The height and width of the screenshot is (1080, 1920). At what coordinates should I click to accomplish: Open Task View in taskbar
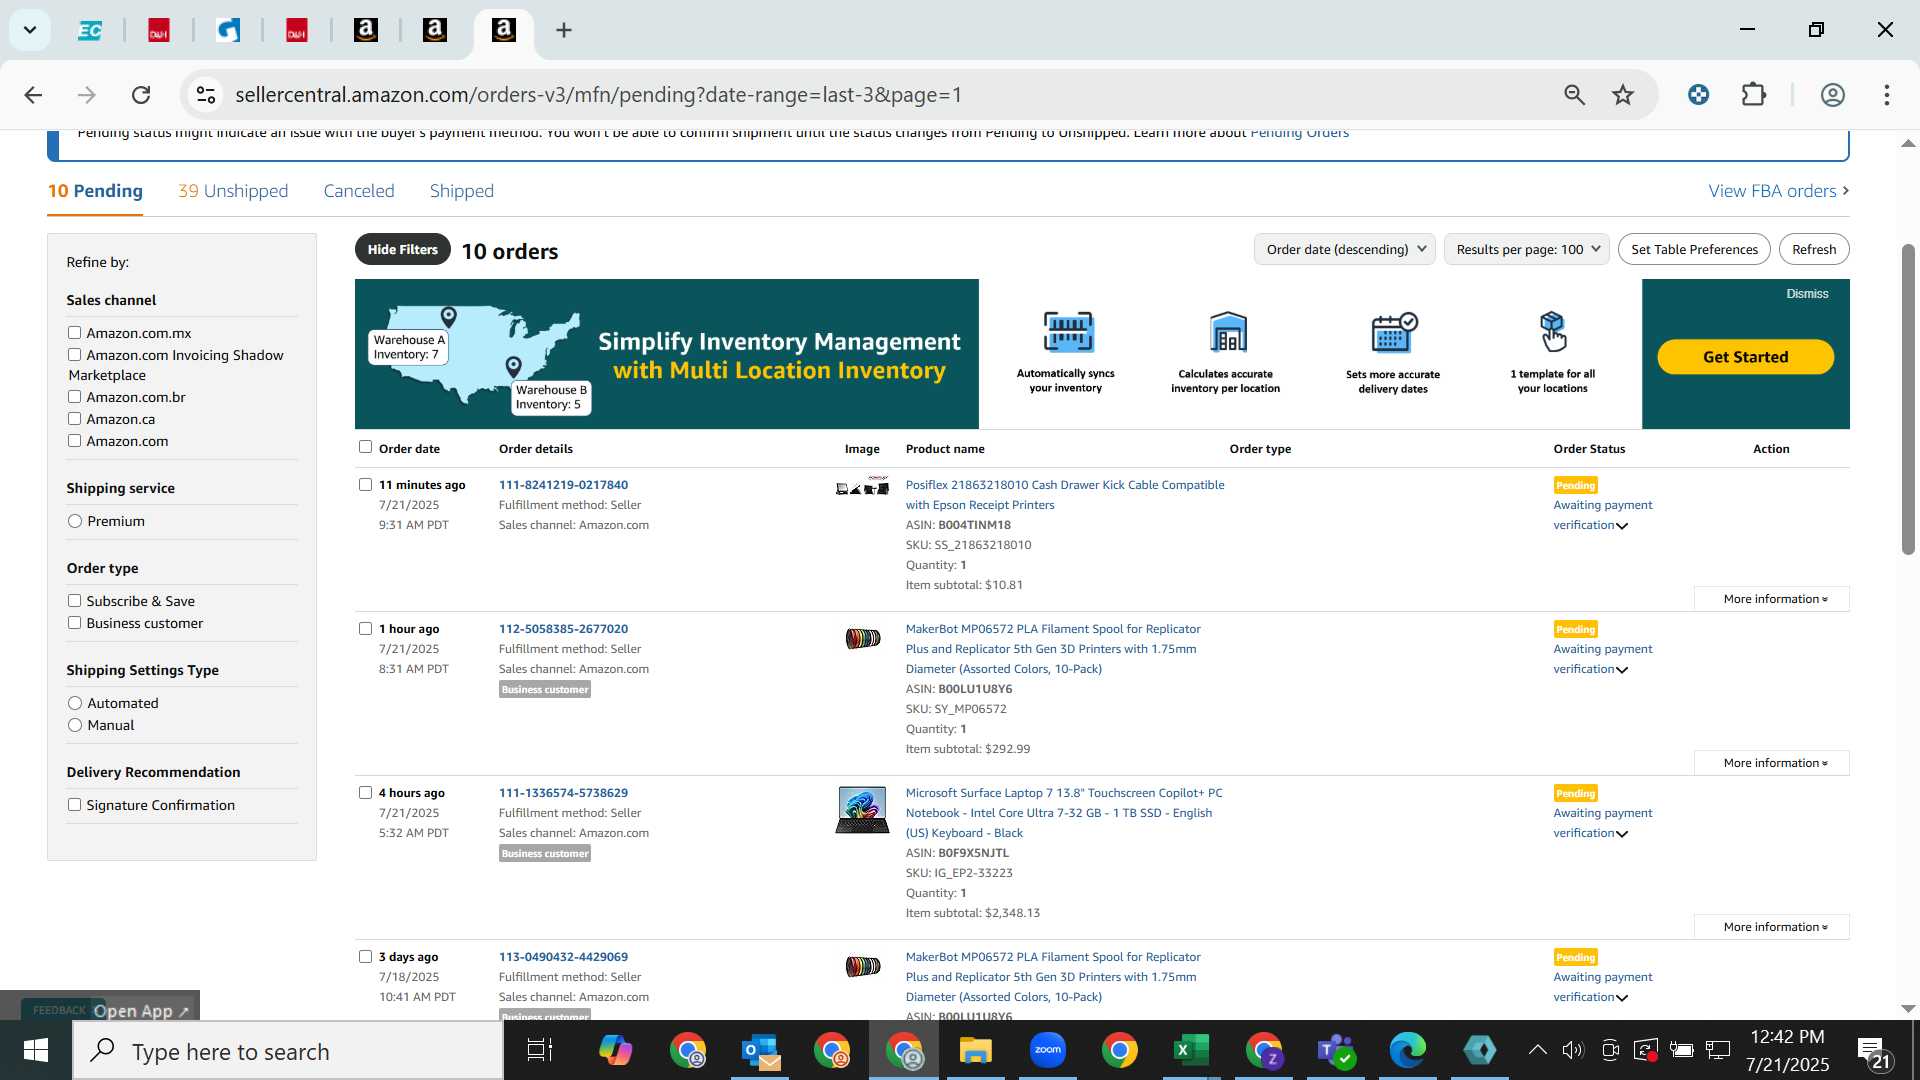[540, 1051]
